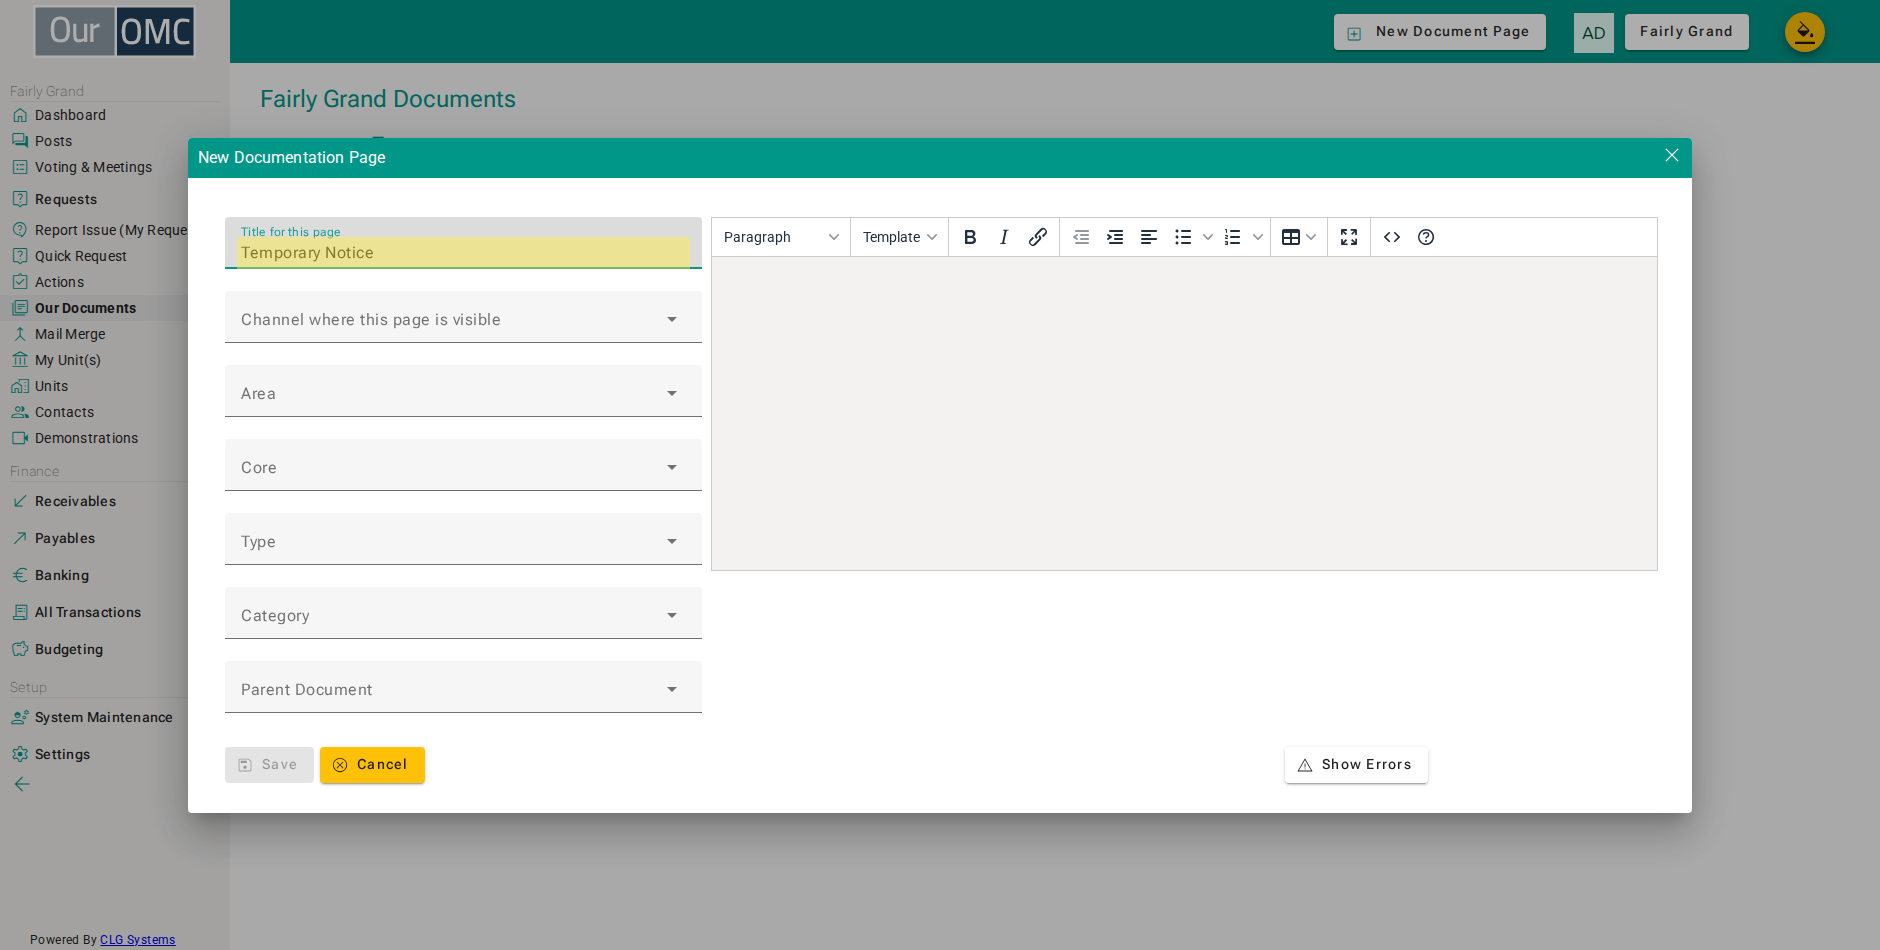Click the back arrow in sidebar
This screenshot has width=1880, height=950.
pyautogui.click(x=21, y=784)
